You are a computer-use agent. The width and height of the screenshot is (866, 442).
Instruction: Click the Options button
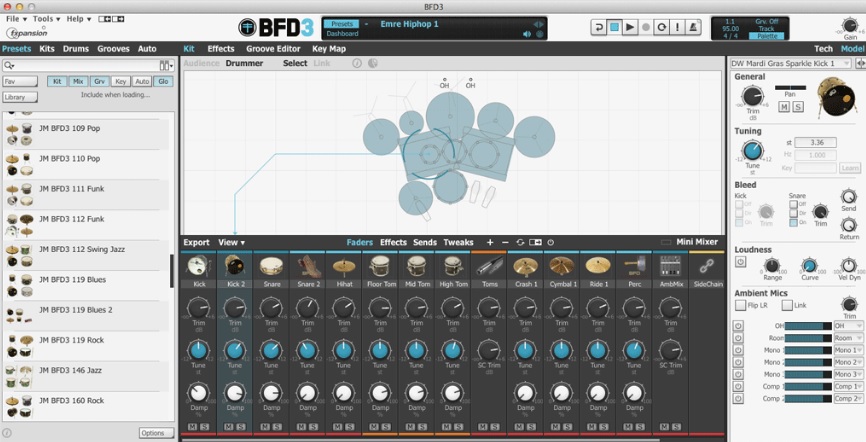coord(156,433)
